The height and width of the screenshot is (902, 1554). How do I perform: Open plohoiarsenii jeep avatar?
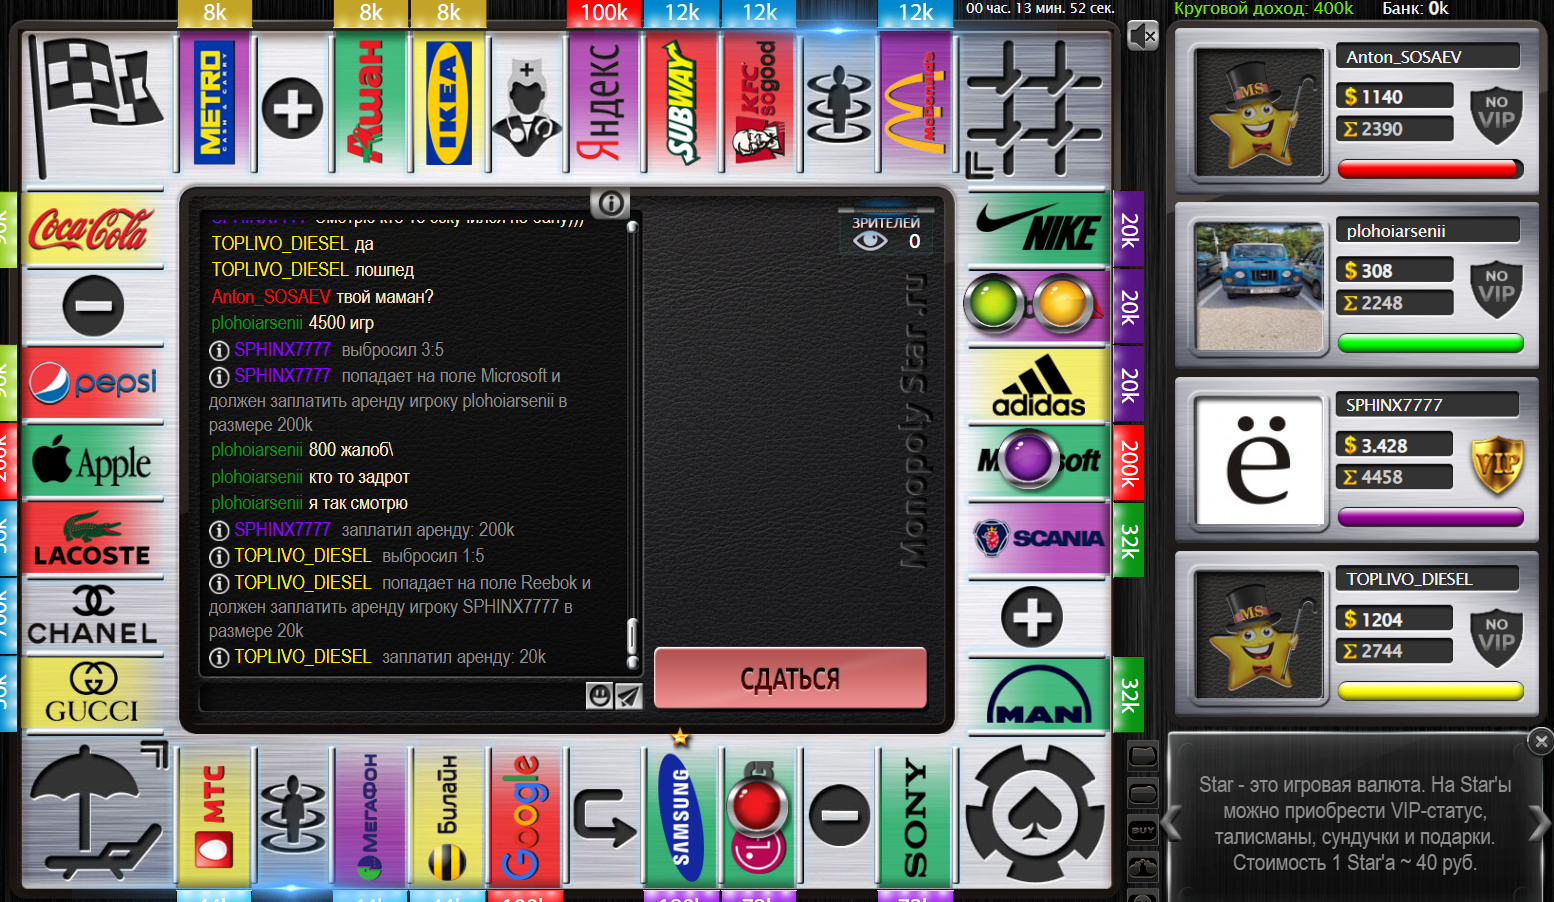[x=1259, y=287]
